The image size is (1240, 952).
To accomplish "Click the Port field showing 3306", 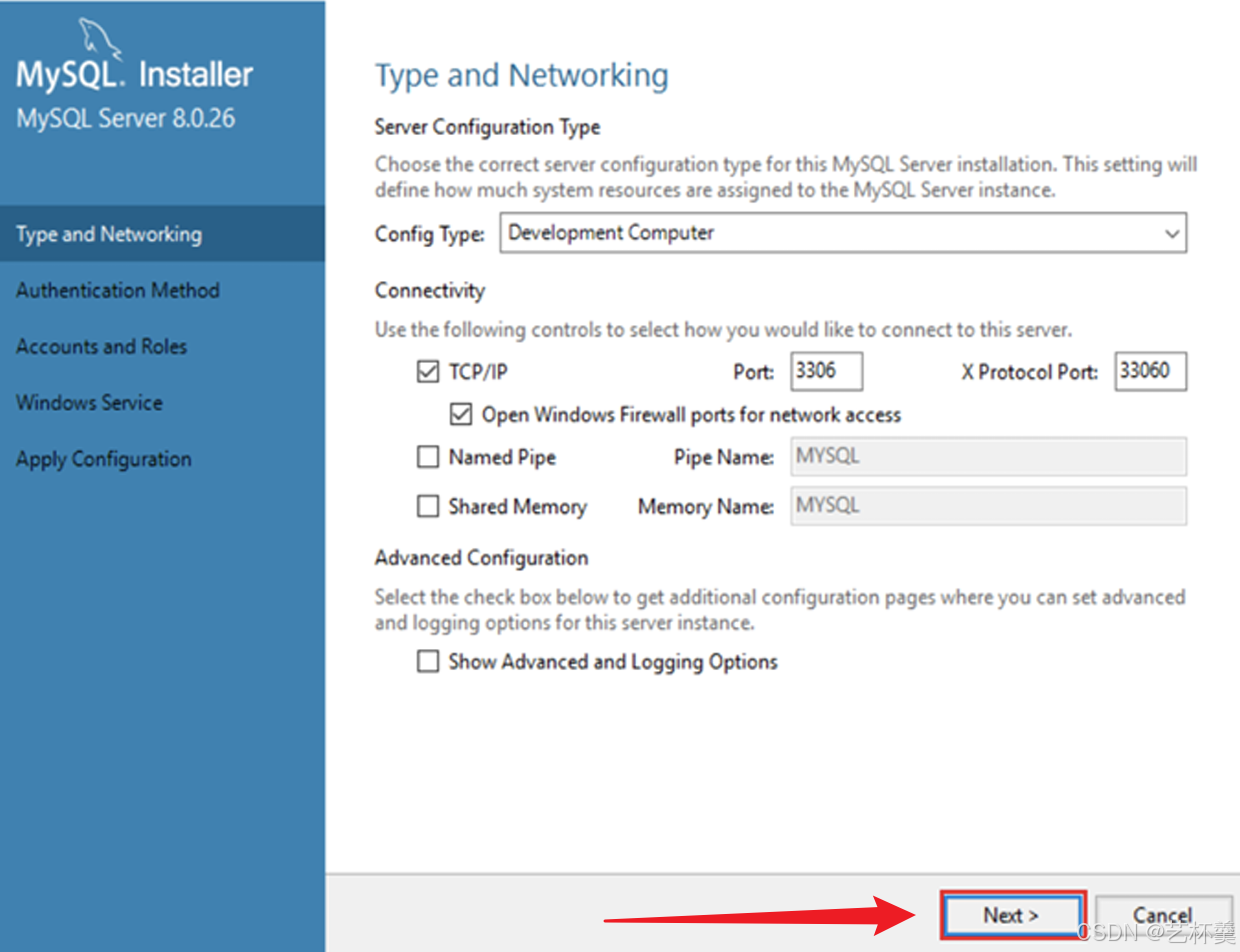I will pos(826,371).
